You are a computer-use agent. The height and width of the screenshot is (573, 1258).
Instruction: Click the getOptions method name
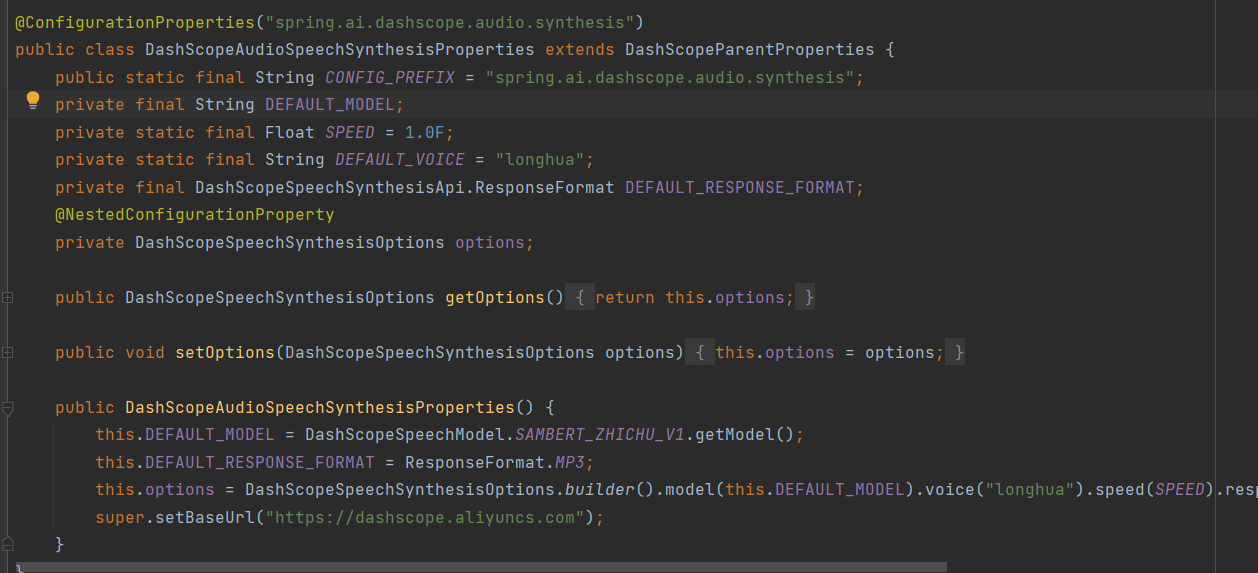click(x=495, y=297)
